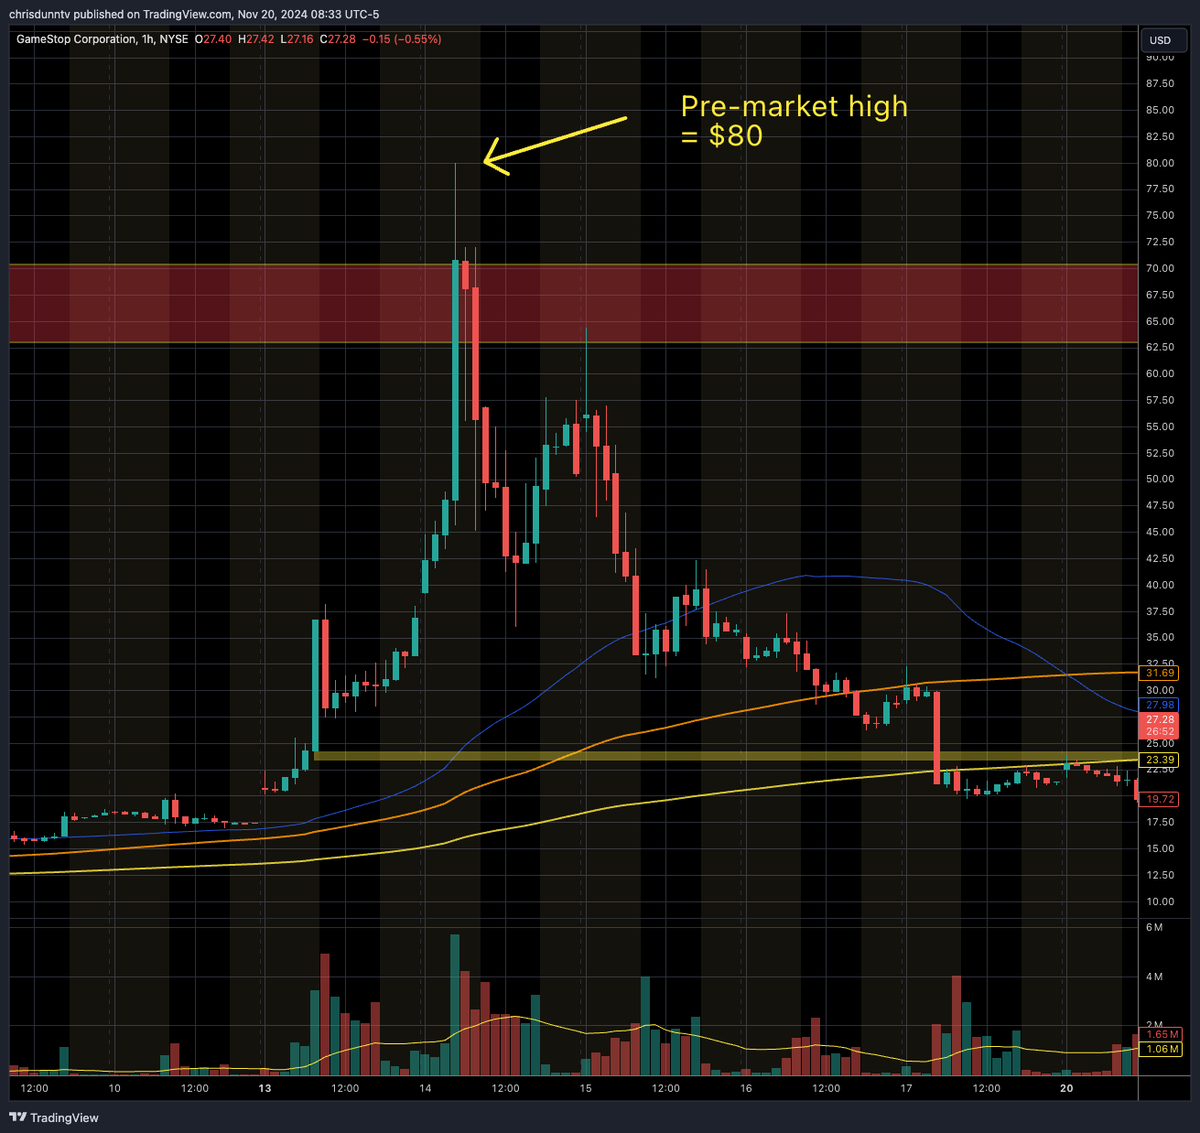This screenshot has height=1133, width=1200.
Task: Click the C27.28 close value in legend
Action: [338, 39]
